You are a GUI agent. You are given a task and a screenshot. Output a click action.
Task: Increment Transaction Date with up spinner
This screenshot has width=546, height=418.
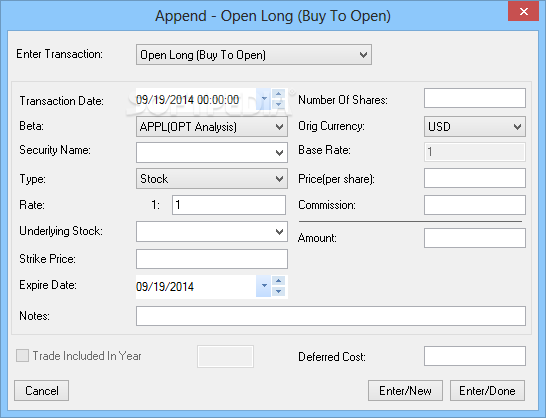(x=278, y=94)
